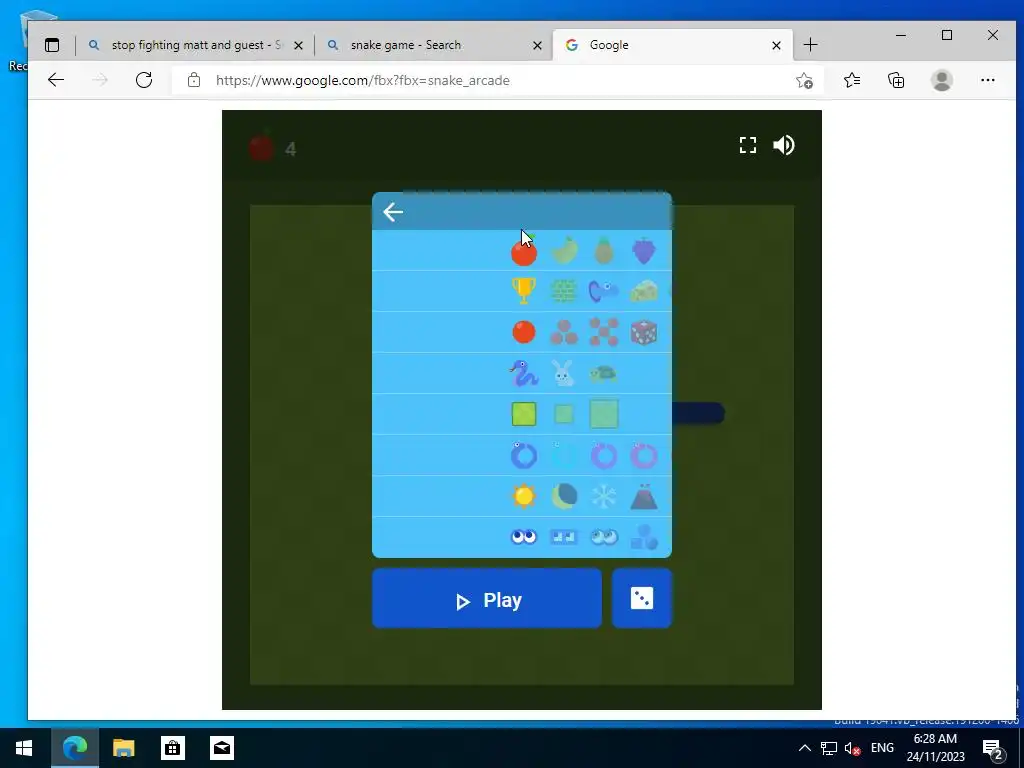
Task: Pick the violet snake color
Action: point(604,456)
